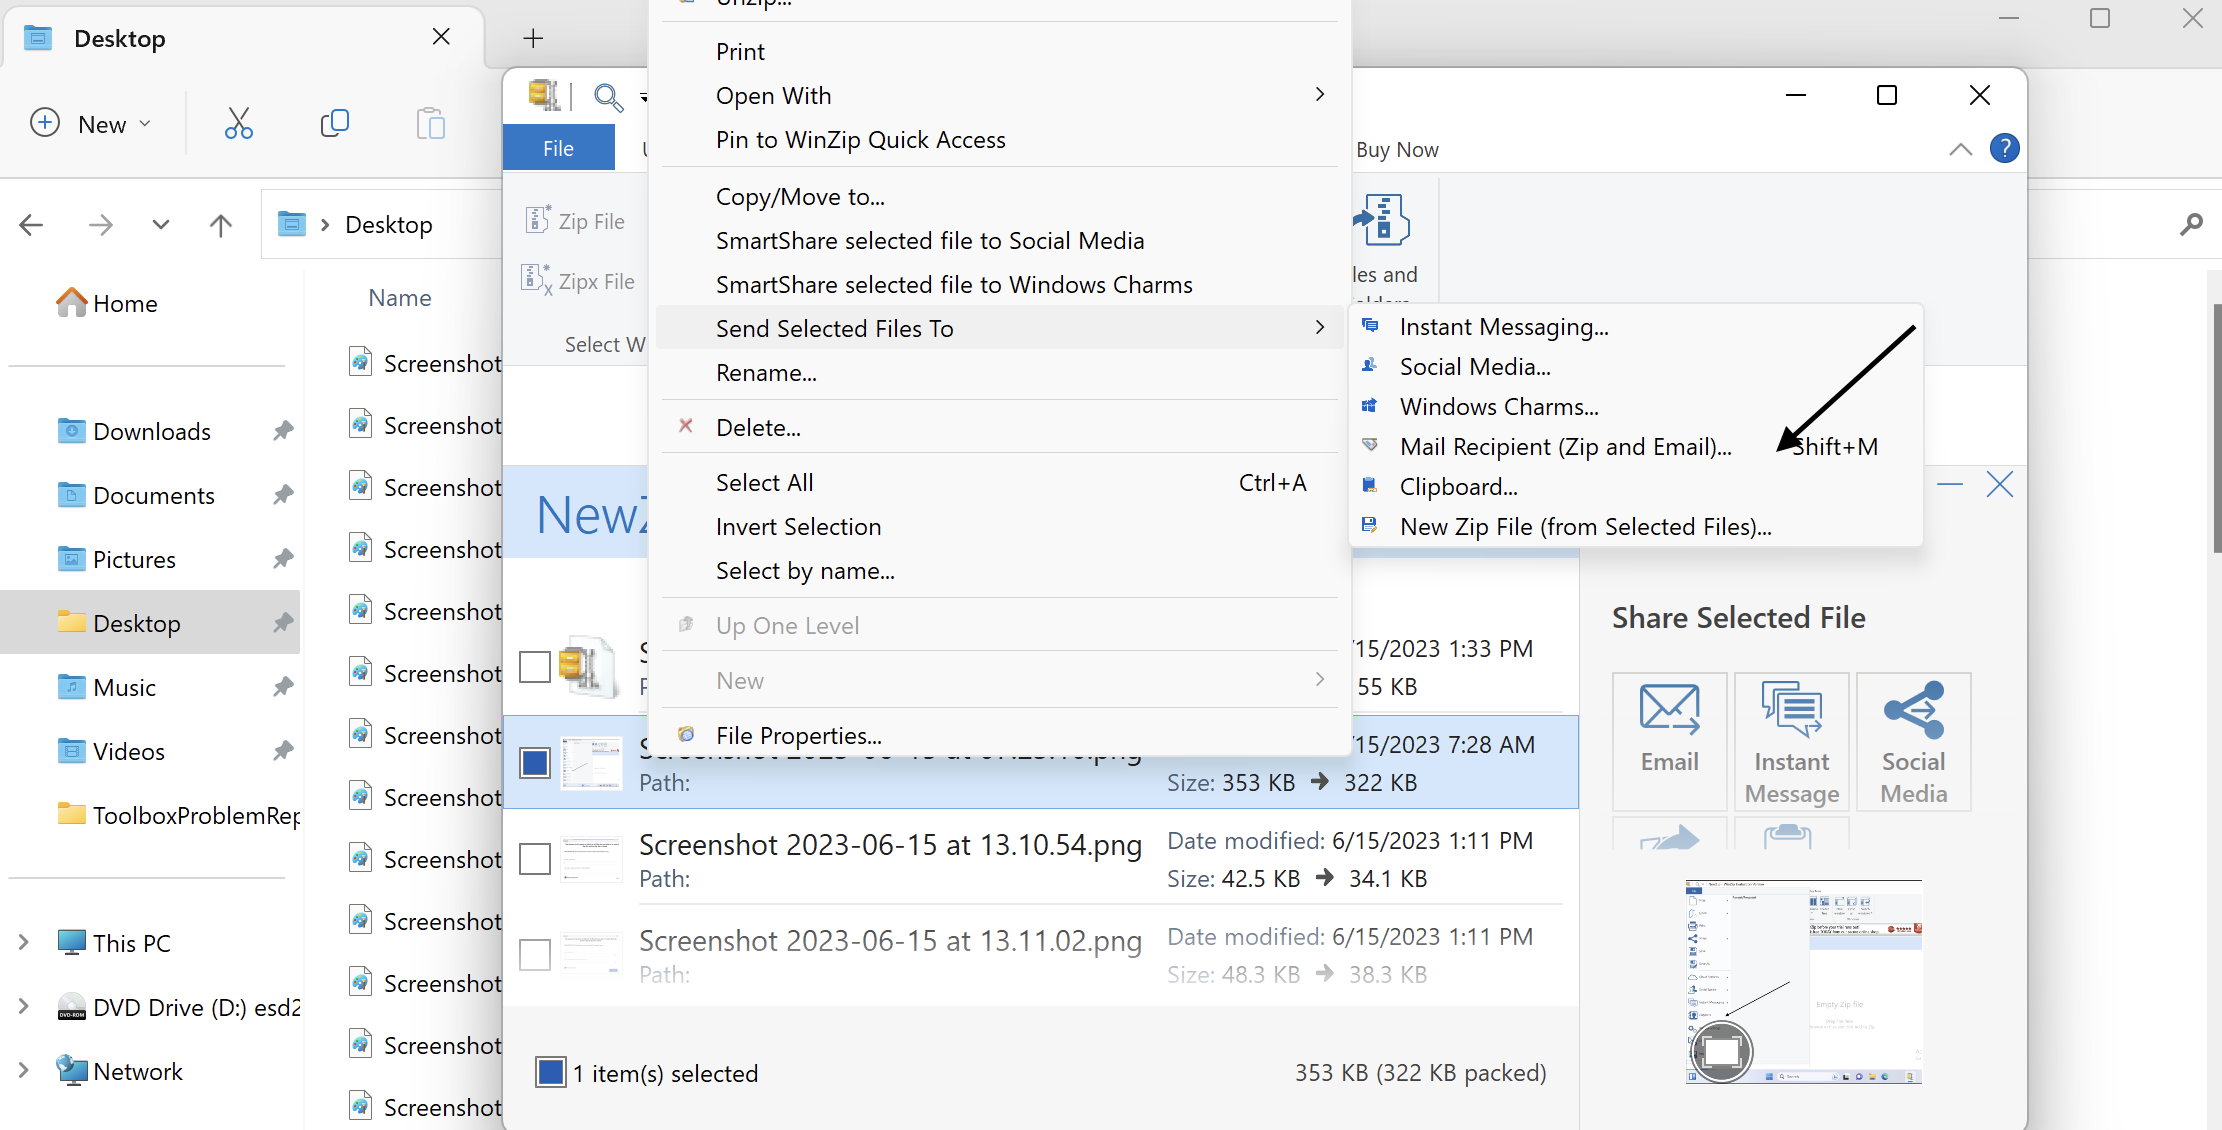Click WinZip search magnifier in quick access bar
This screenshot has height=1130, width=2222.
tap(608, 97)
